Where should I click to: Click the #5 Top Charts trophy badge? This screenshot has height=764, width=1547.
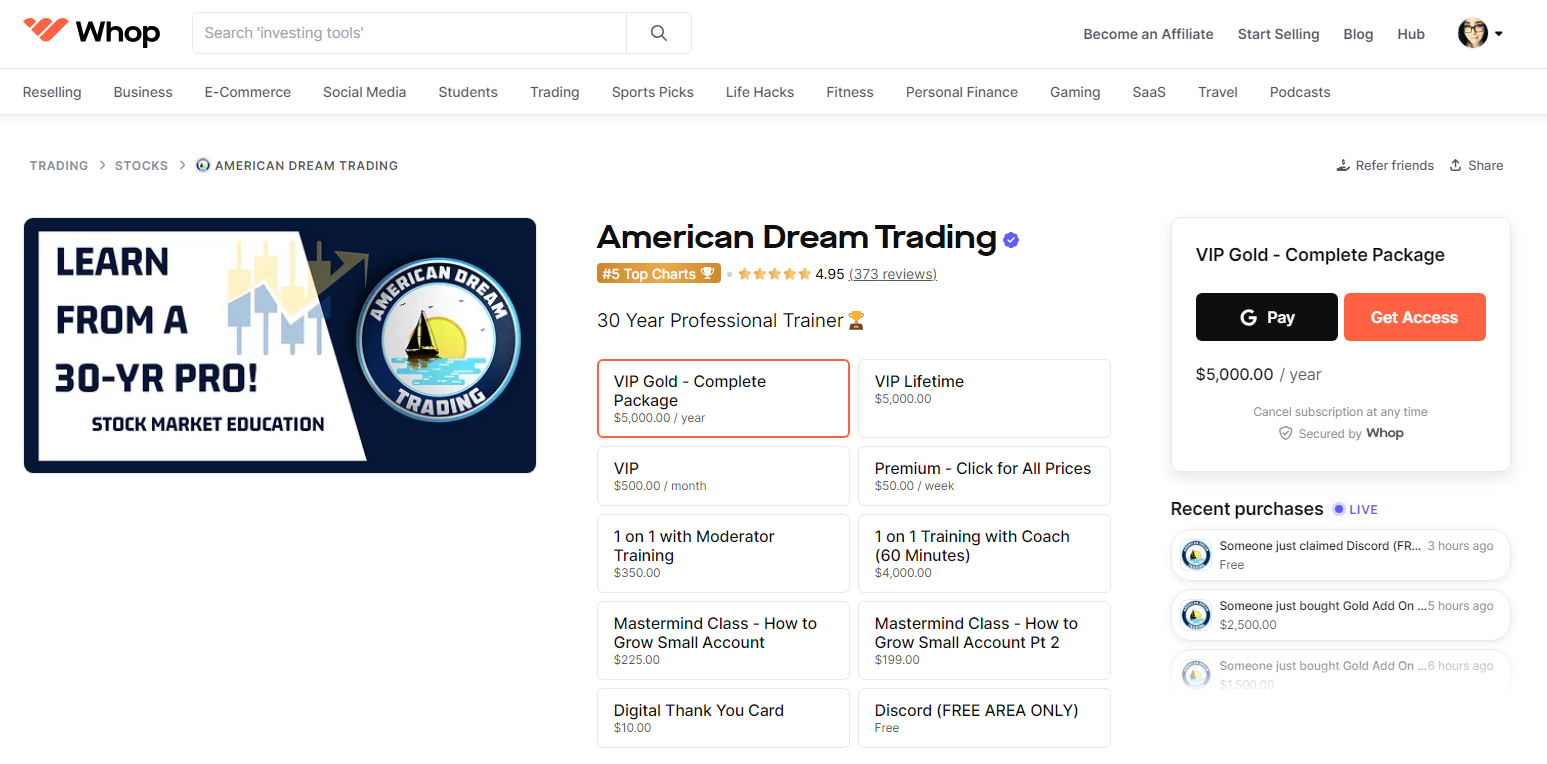pos(658,273)
